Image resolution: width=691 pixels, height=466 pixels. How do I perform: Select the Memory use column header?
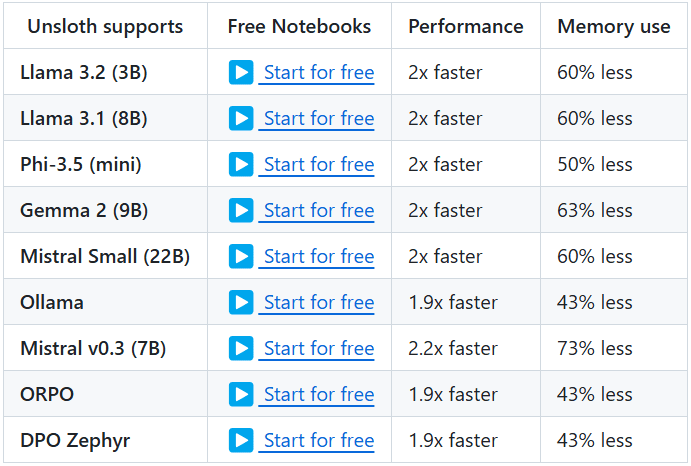pos(614,26)
